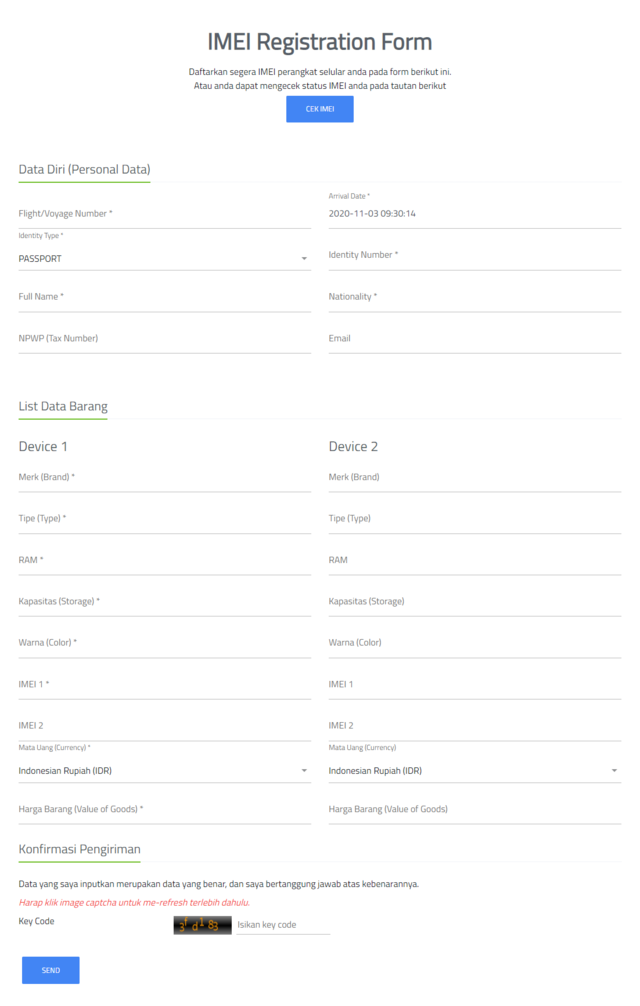Select the Flight/Voyage Number field
The height and width of the screenshot is (1006, 640).
(x=165, y=214)
